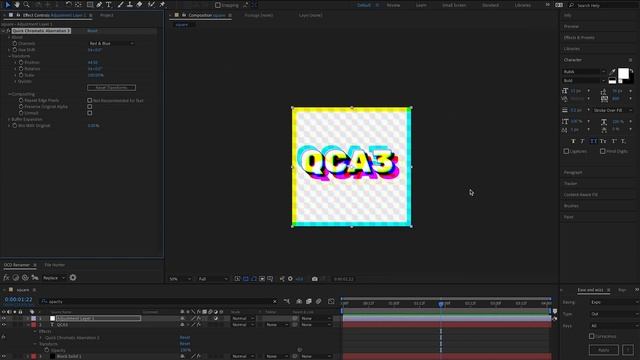Expand the Hue Shift property
The height and width of the screenshot is (360, 640).
pos(9,50)
